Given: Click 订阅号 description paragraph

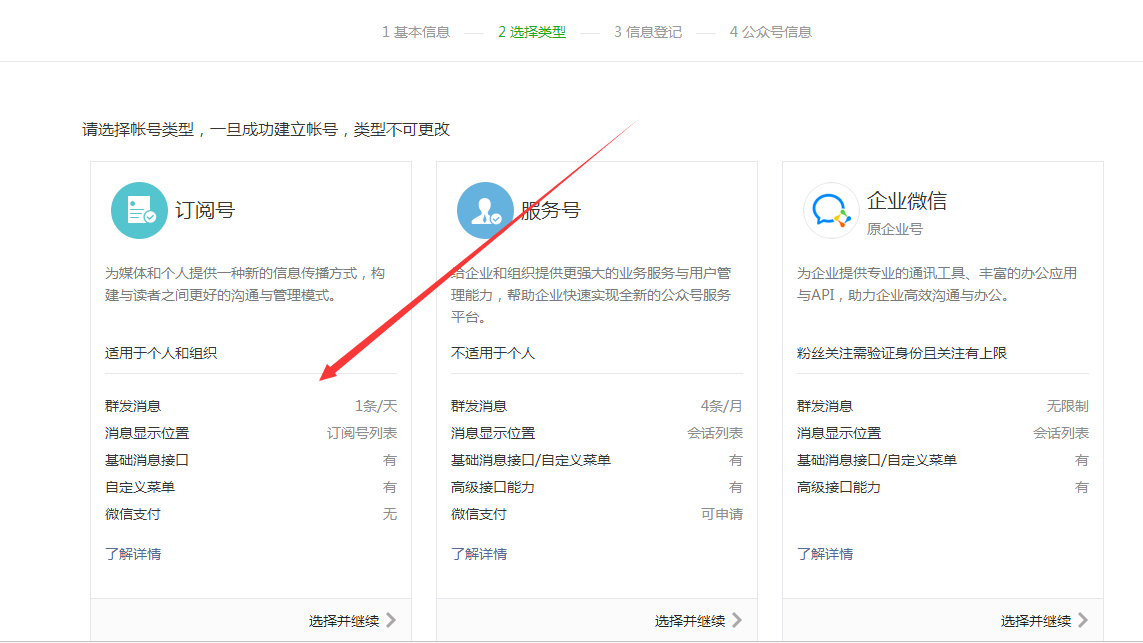Looking at the screenshot, I should (245, 284).
